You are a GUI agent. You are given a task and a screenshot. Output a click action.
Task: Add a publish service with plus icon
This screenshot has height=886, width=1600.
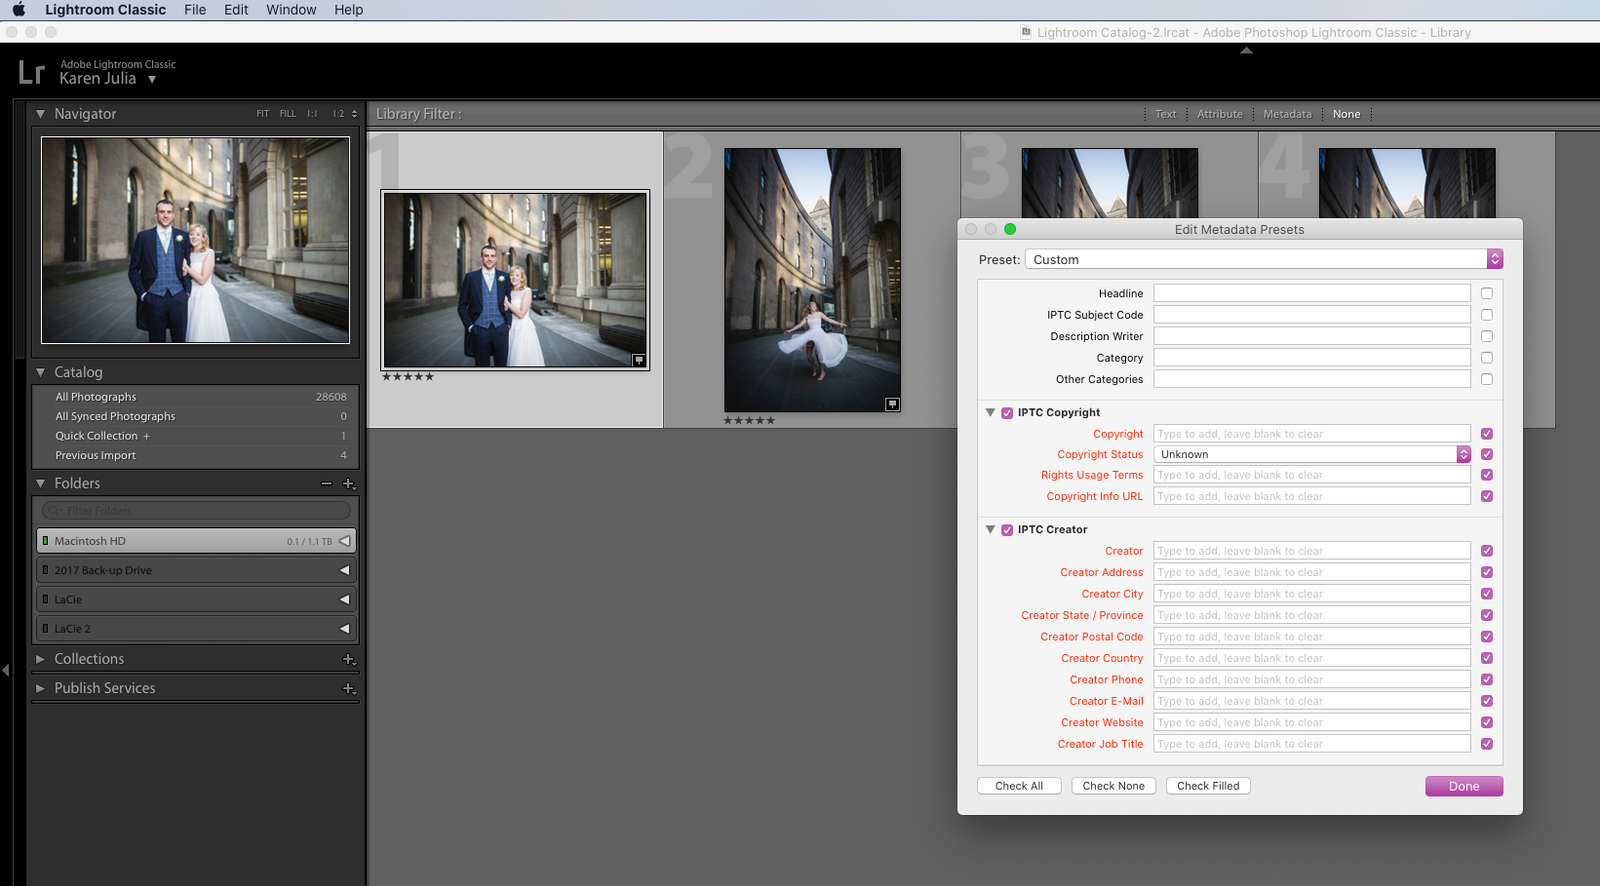pos(349,689)
